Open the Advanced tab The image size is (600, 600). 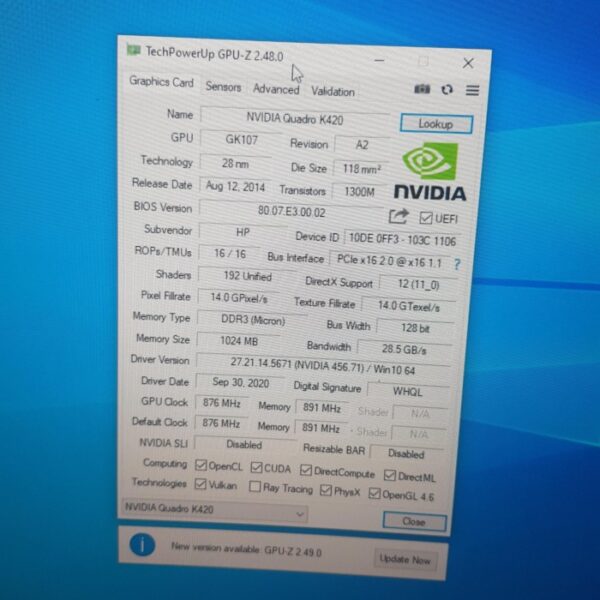[x=276, y=89]
